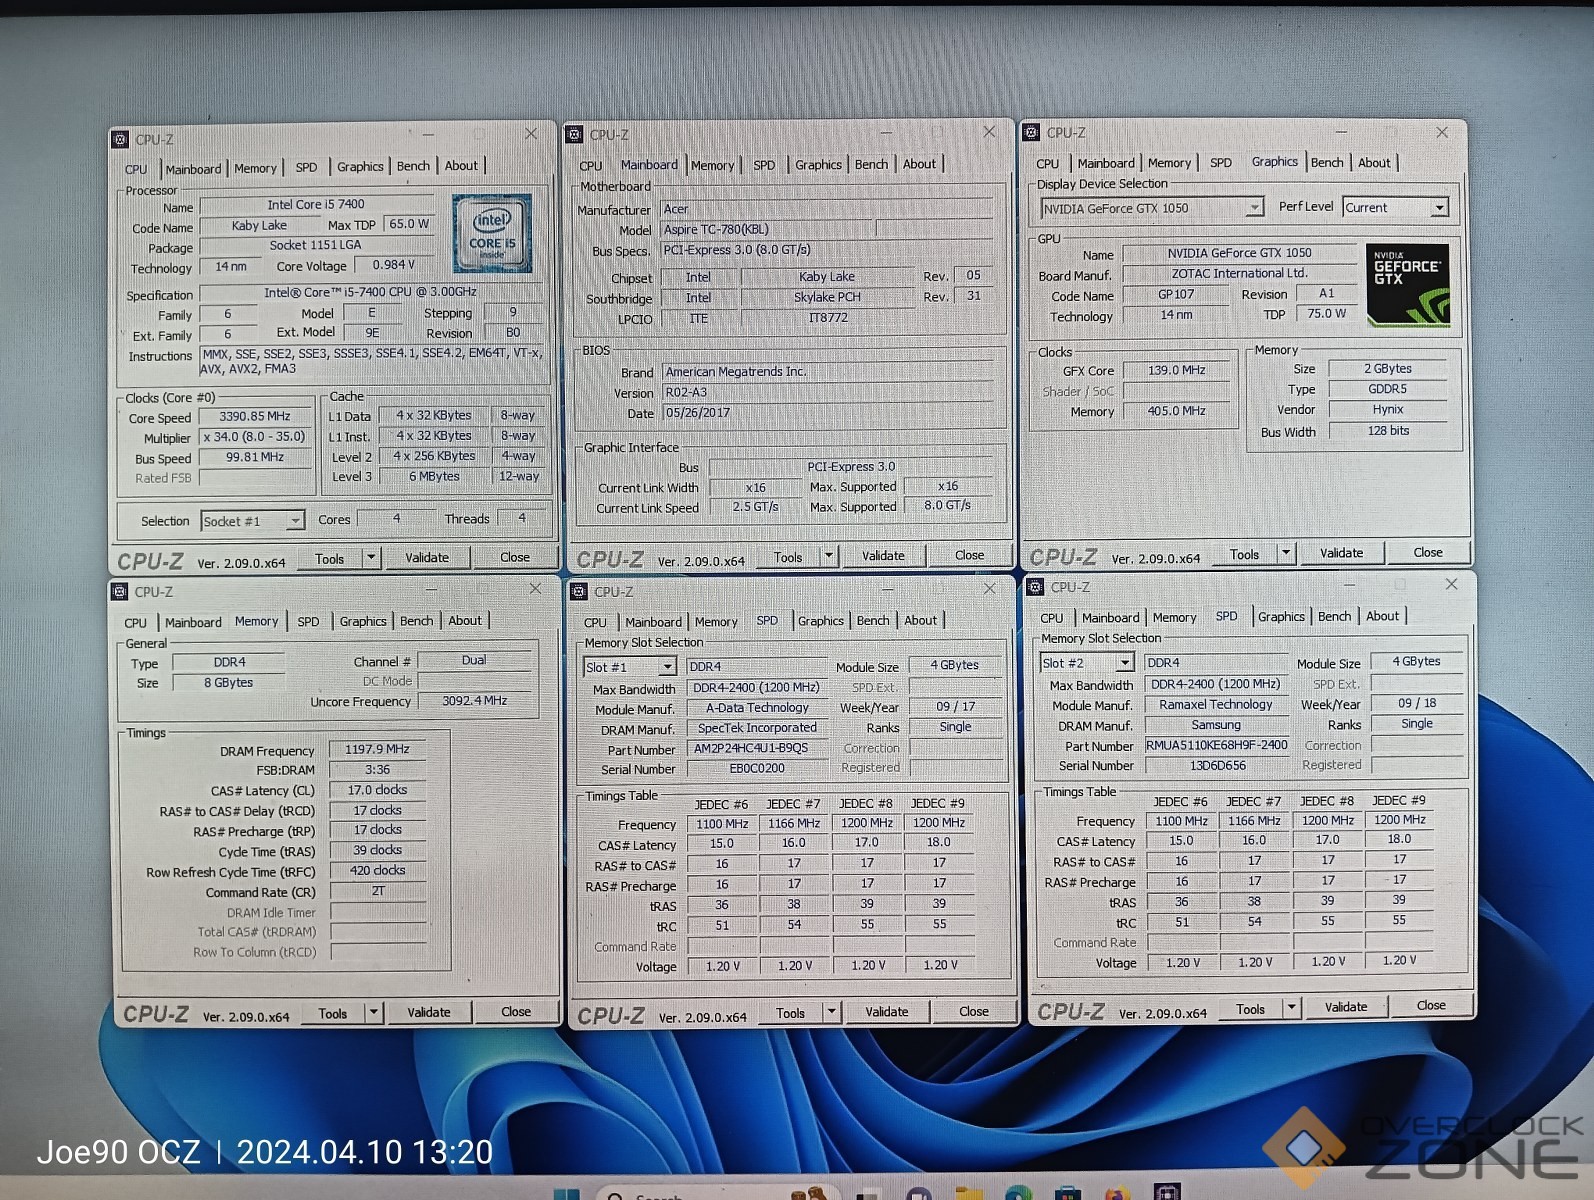Click Close button in GTX 1050 window footer
Viewport: 1594px width, 1200px height.
(x=1428, y=552)
